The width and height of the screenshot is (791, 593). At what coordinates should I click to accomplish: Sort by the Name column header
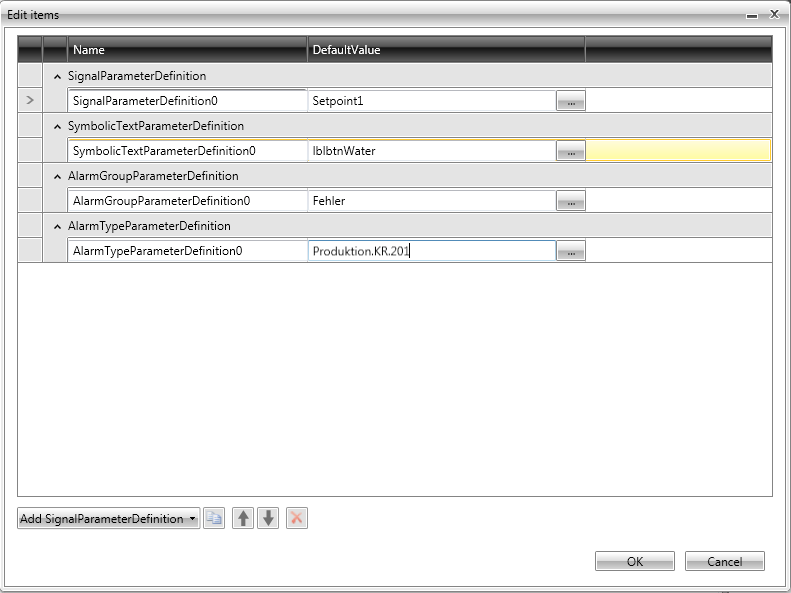click(x=187, y=50)
